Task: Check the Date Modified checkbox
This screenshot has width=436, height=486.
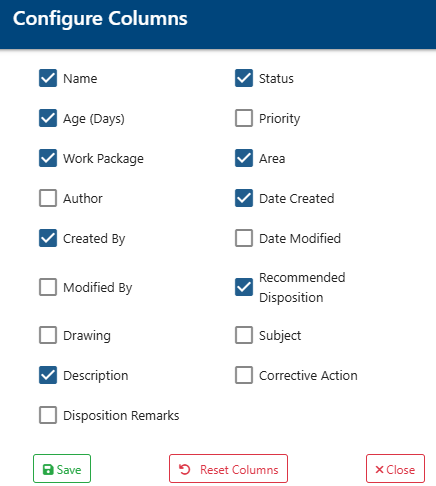Action: click(244, 238)
